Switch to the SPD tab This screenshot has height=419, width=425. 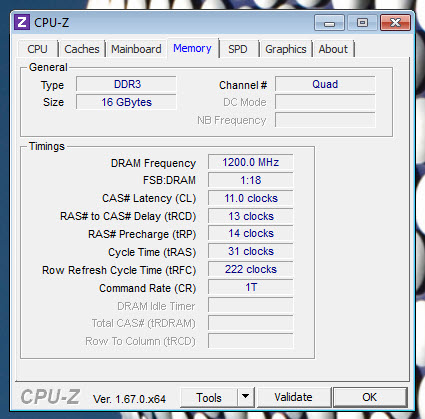coord(238,49)
